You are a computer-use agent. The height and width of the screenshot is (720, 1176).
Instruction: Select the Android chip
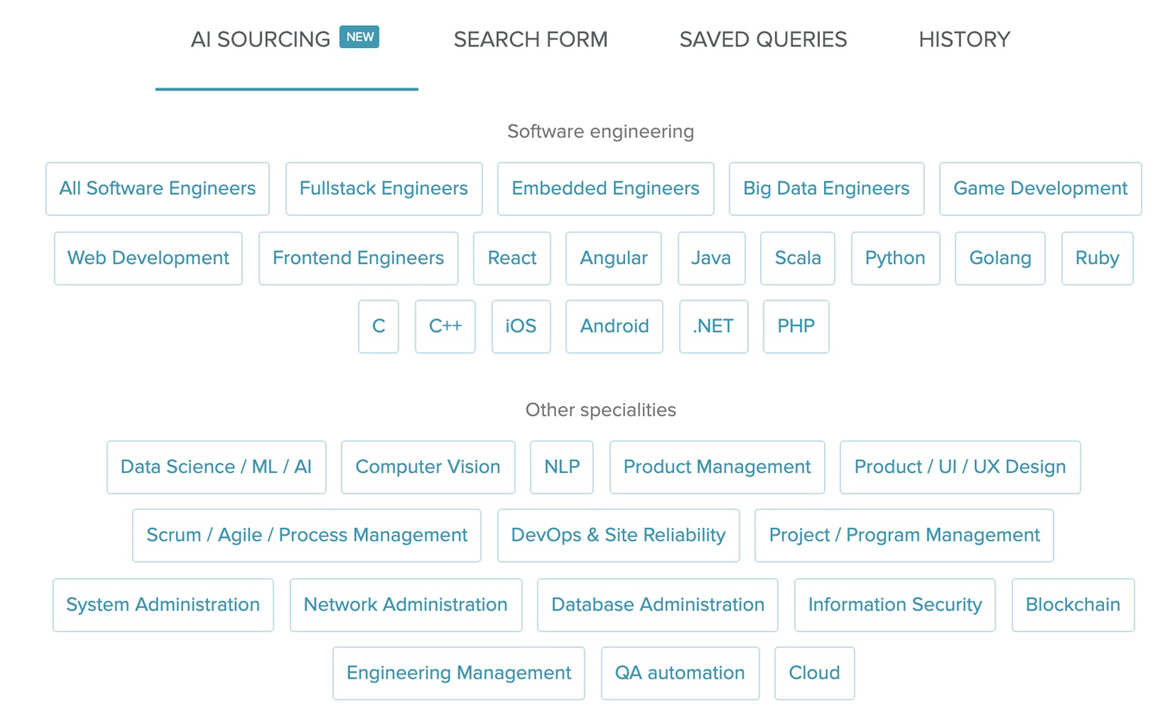[x=614, y=326]
